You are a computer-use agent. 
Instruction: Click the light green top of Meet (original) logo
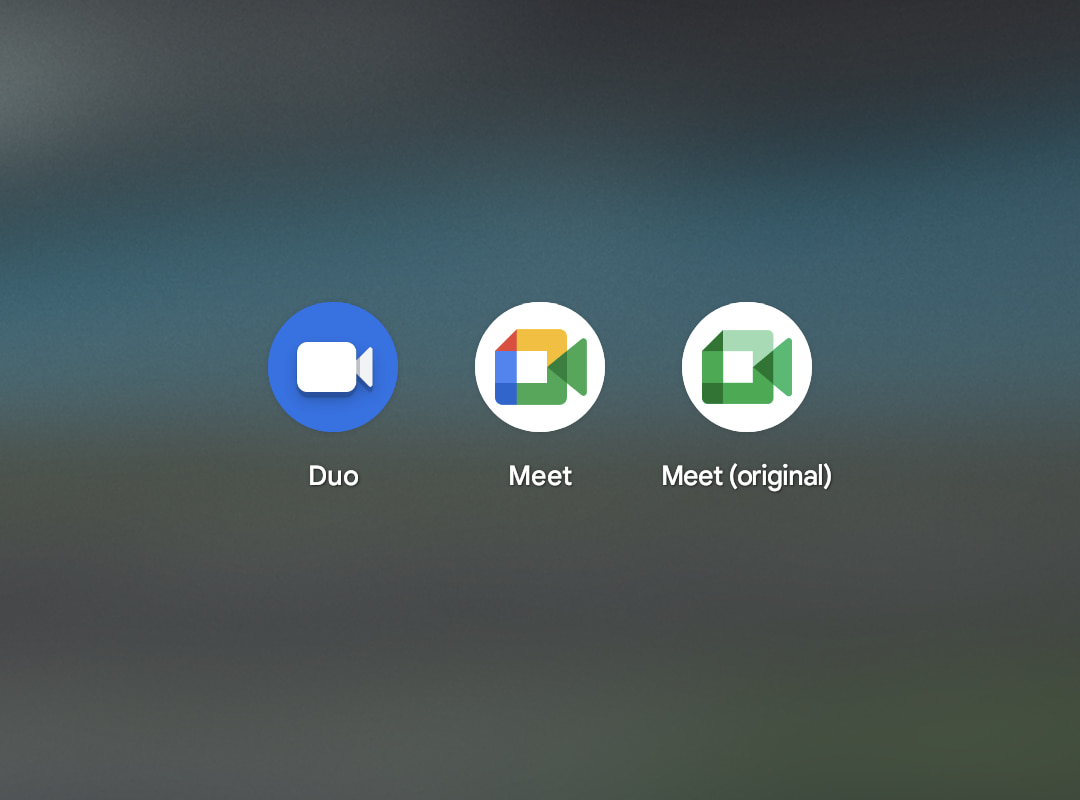[748, 340]
